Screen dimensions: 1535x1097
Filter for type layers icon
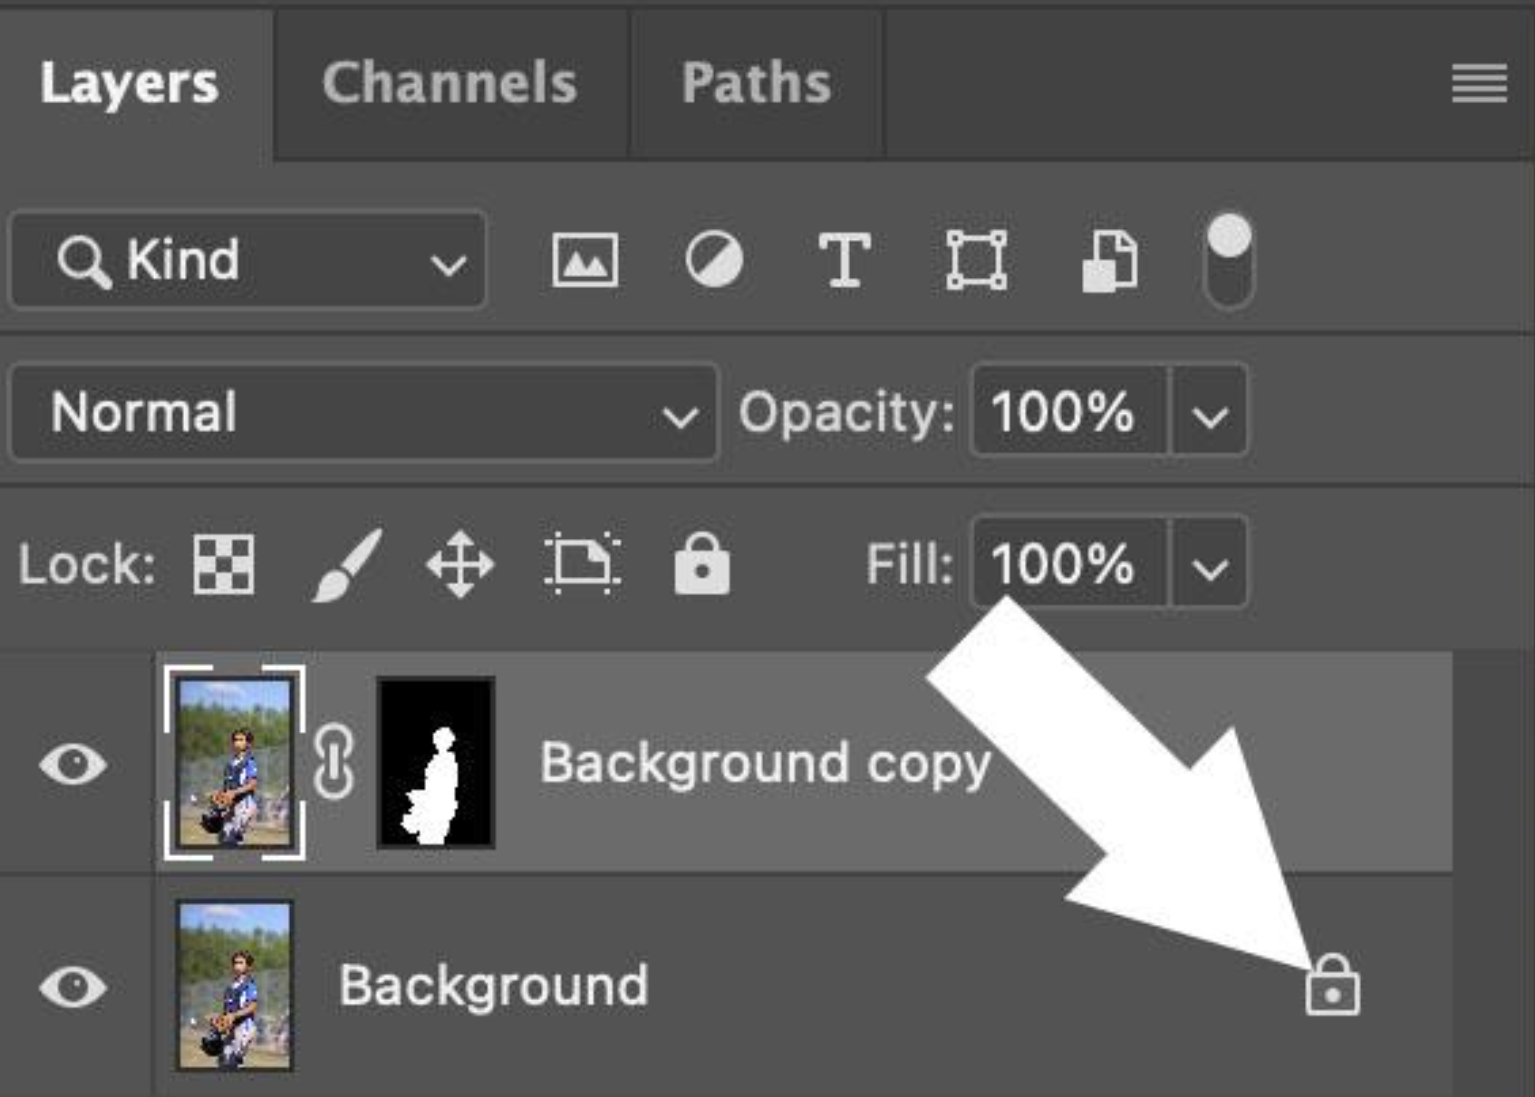click(x=844, y=260)
